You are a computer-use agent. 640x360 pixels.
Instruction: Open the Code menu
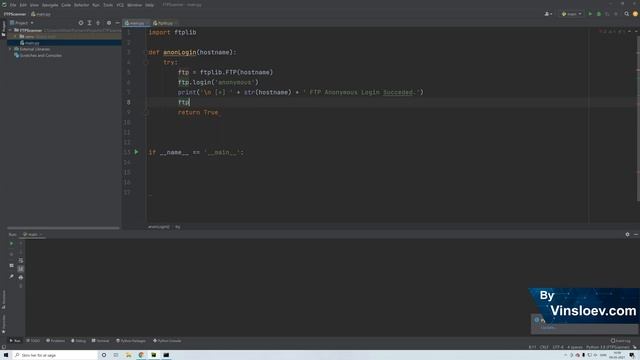point(66,5)
